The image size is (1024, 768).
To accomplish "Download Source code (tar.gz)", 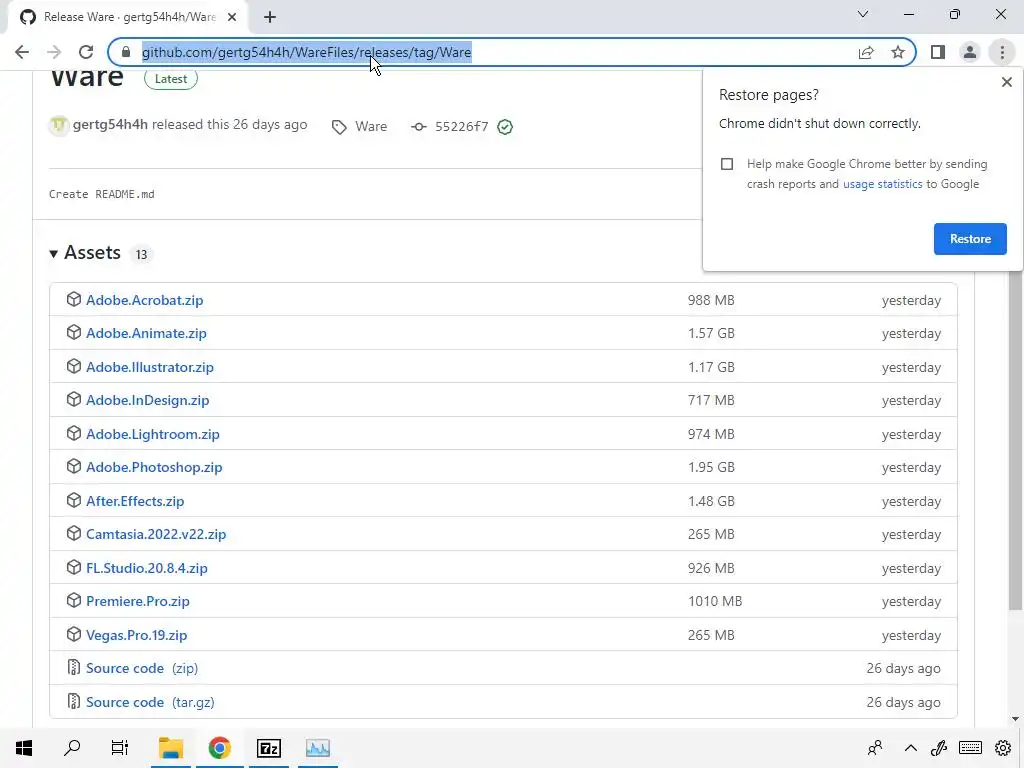I will (x=150, y=702).
